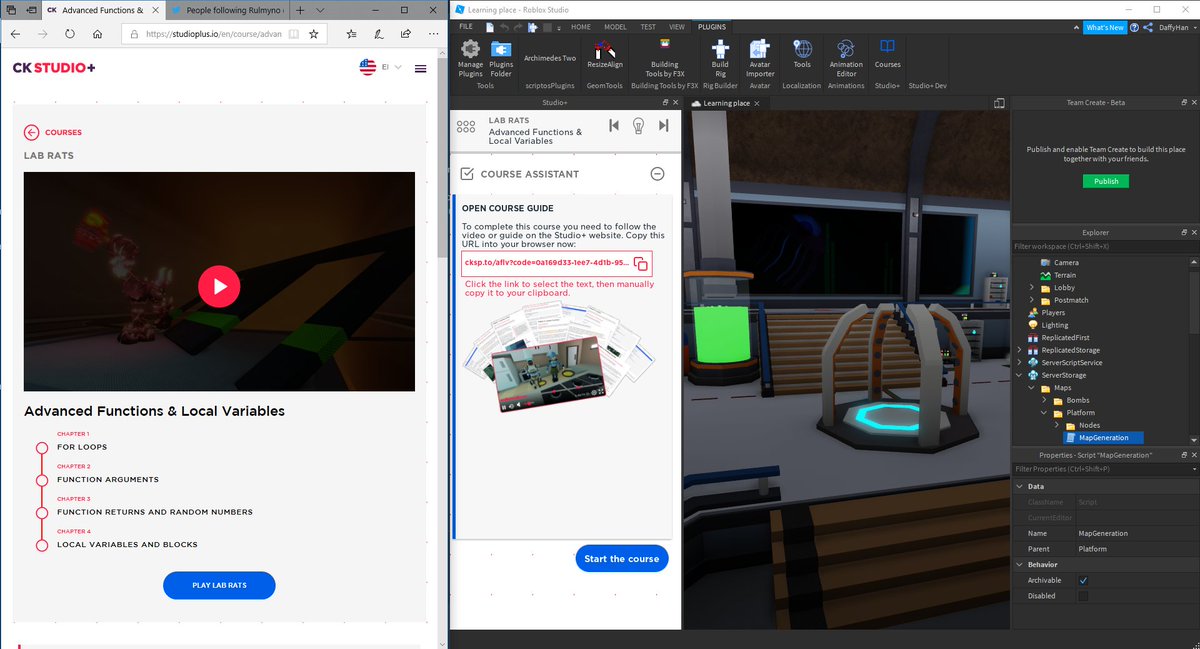This screenshot has height=649, width=1200.
Task: Click the lightbulb hint icon
Action: [x=638, y=126]
